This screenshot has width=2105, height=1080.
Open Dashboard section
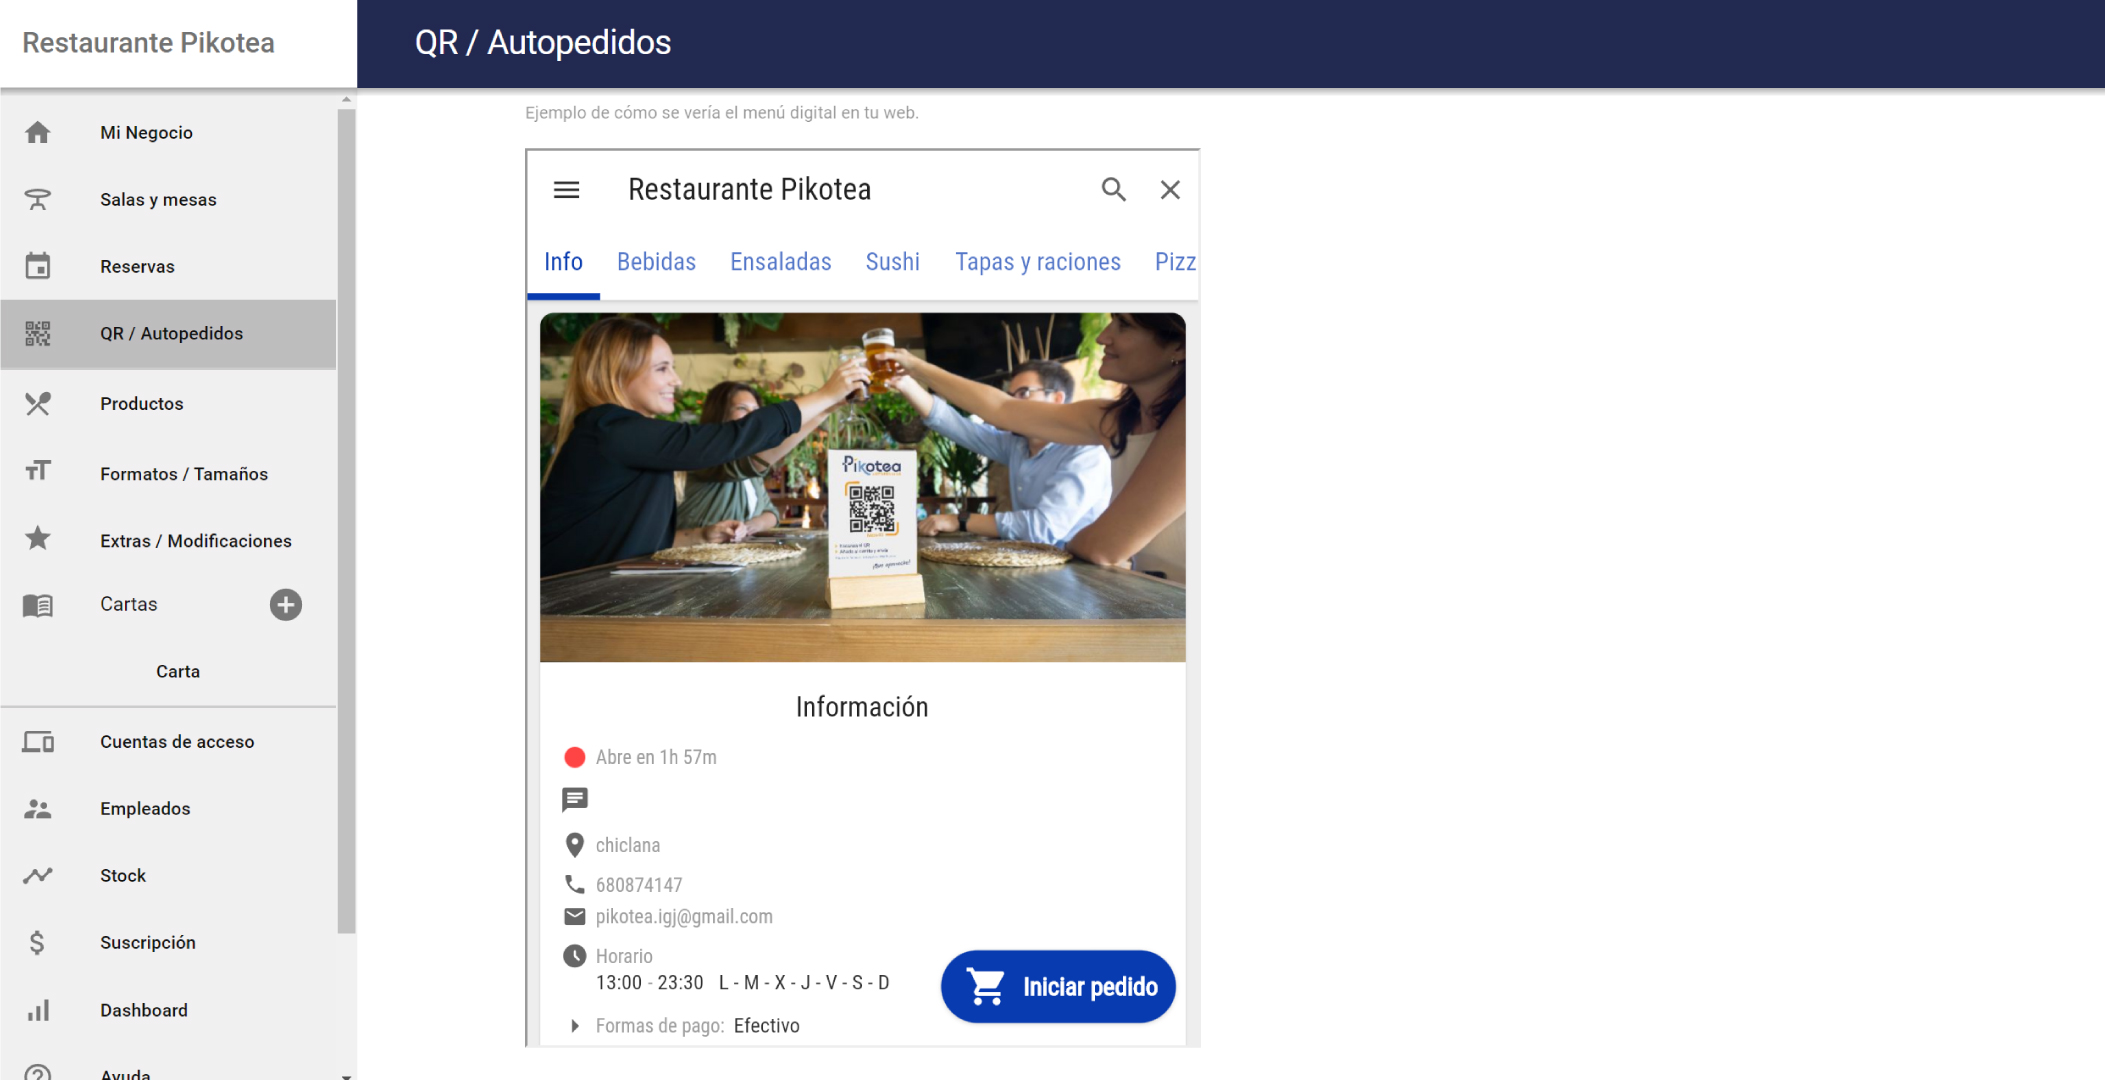pyautogui.click(x=168, y=1010)
